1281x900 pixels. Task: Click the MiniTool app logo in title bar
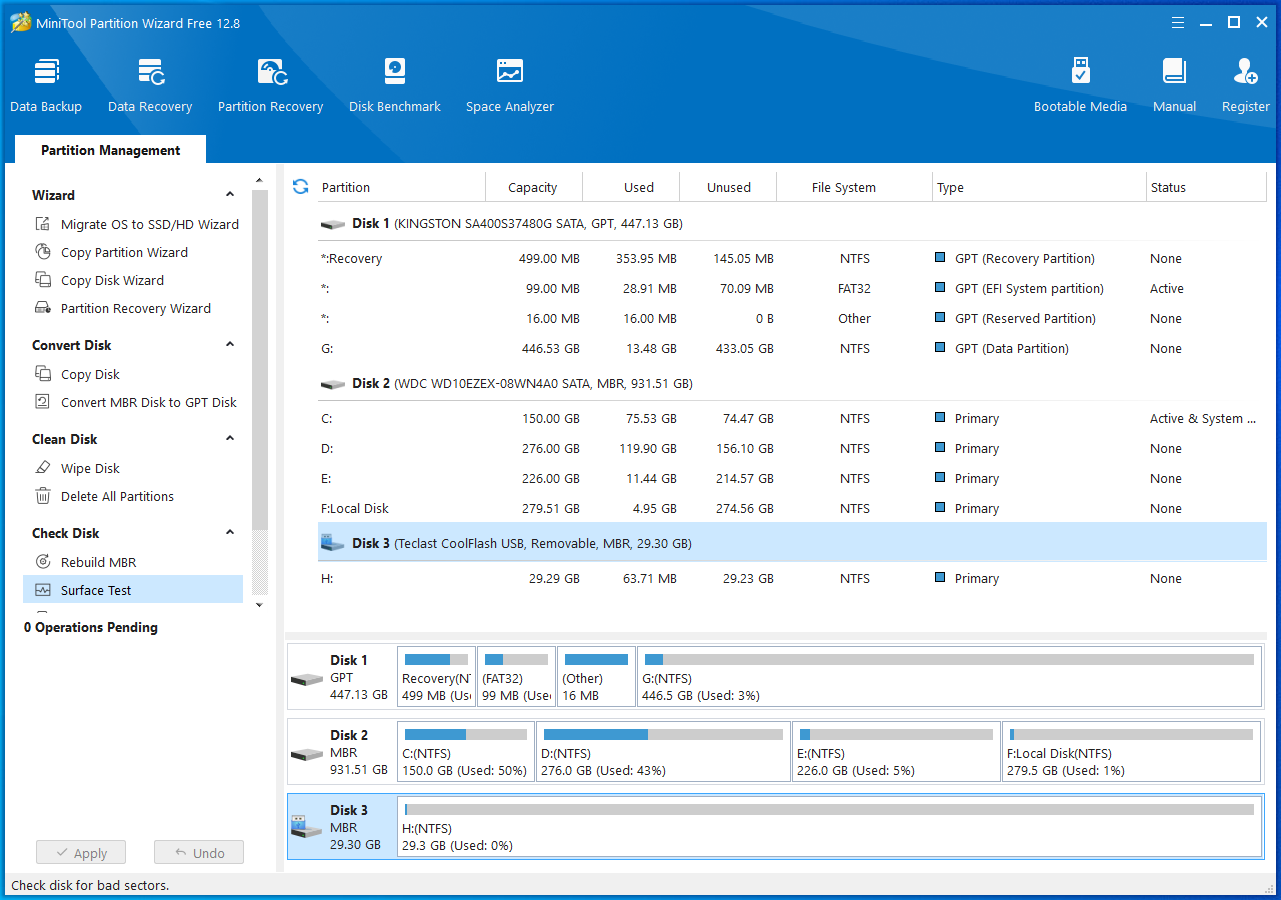(x=20, y=22)
